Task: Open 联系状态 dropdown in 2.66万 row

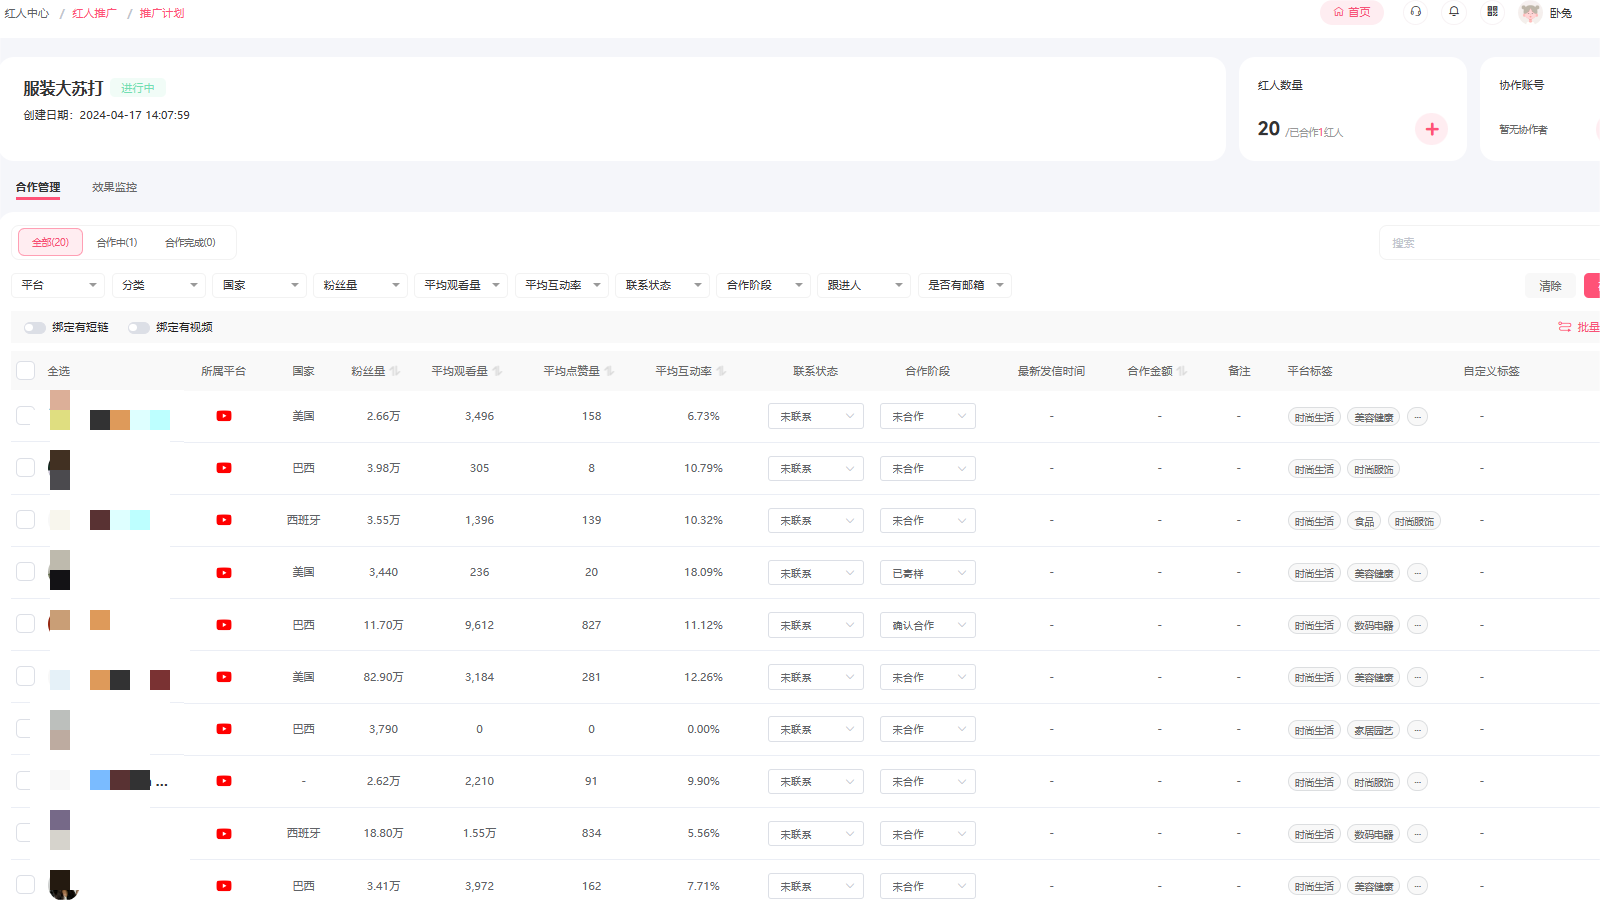Action: 816,417
